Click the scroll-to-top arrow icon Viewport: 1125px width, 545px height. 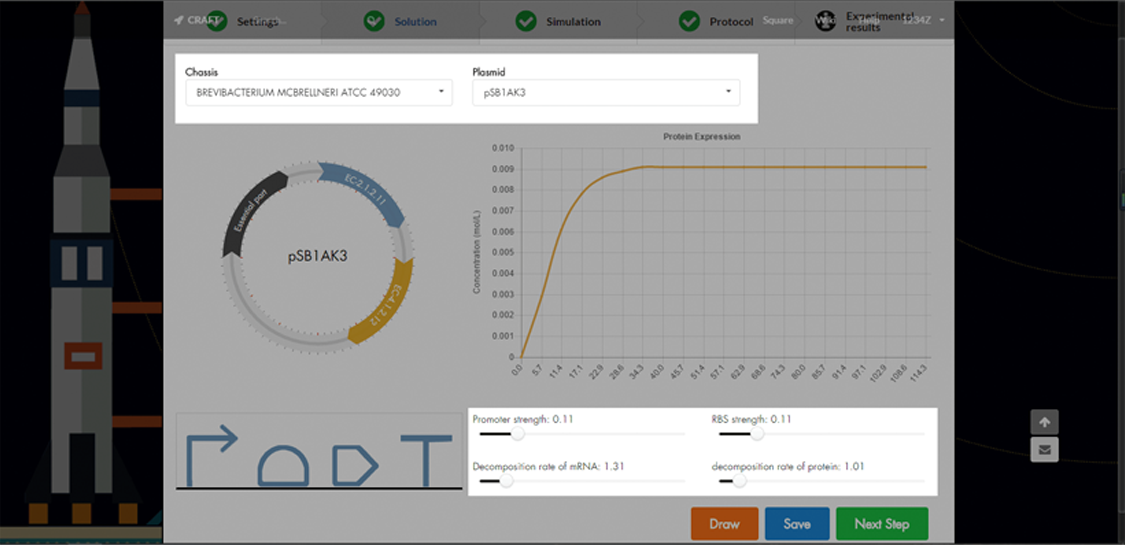1044,421
